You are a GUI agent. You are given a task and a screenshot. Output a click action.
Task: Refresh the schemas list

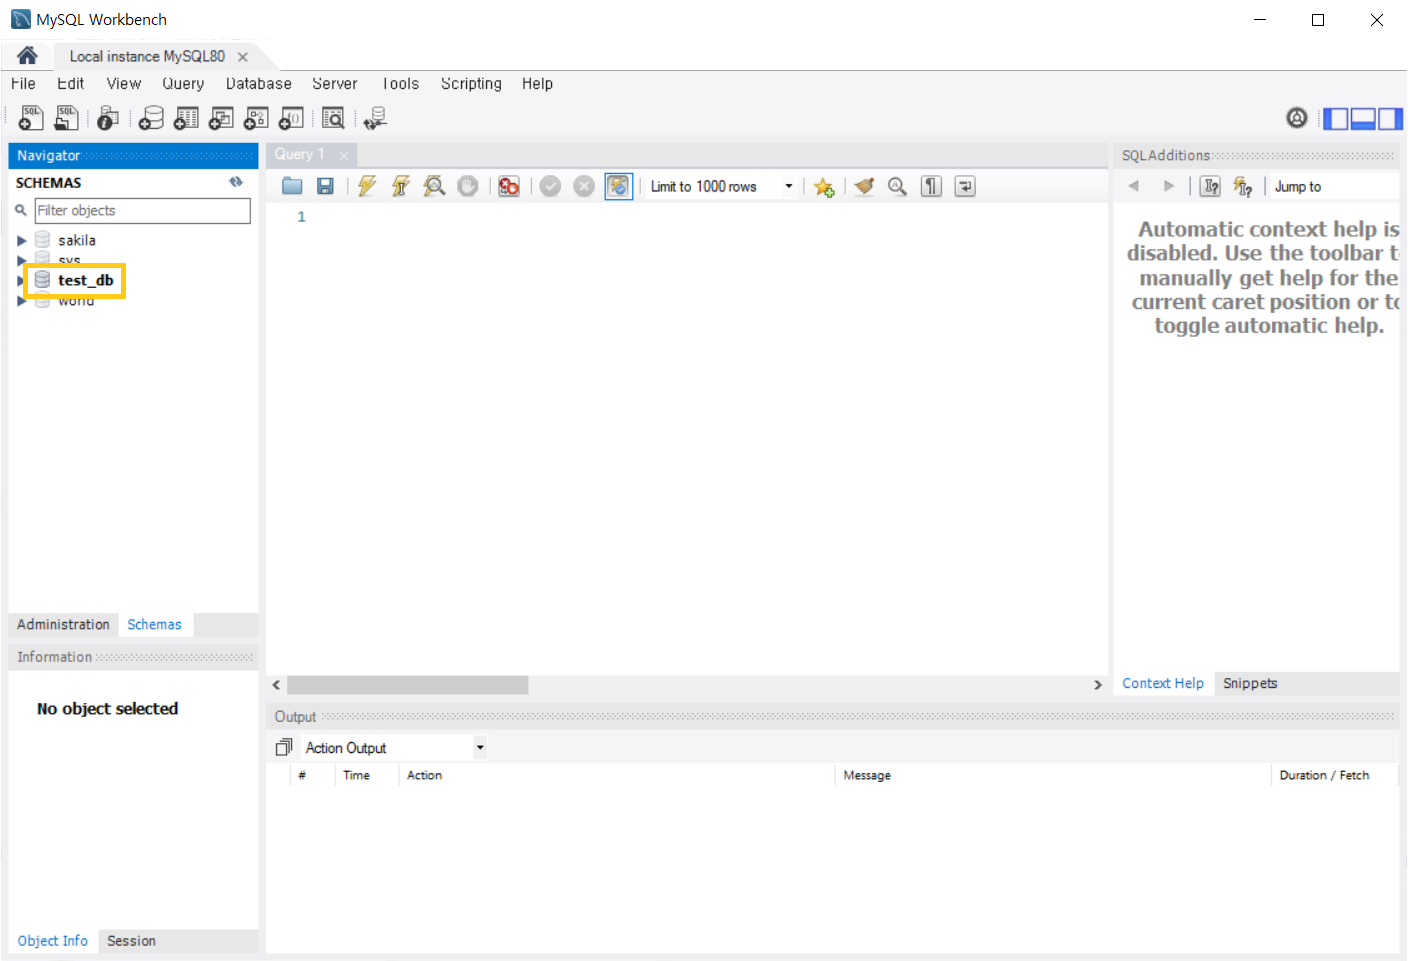coord(236,182)
